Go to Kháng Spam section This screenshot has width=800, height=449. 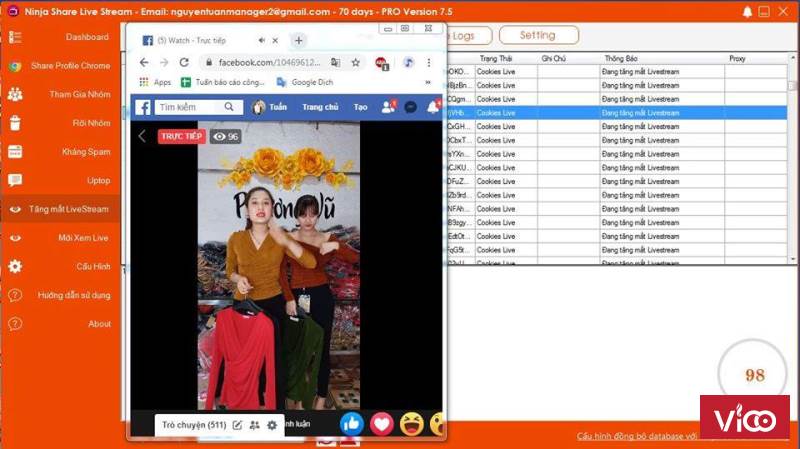[86, 152]
